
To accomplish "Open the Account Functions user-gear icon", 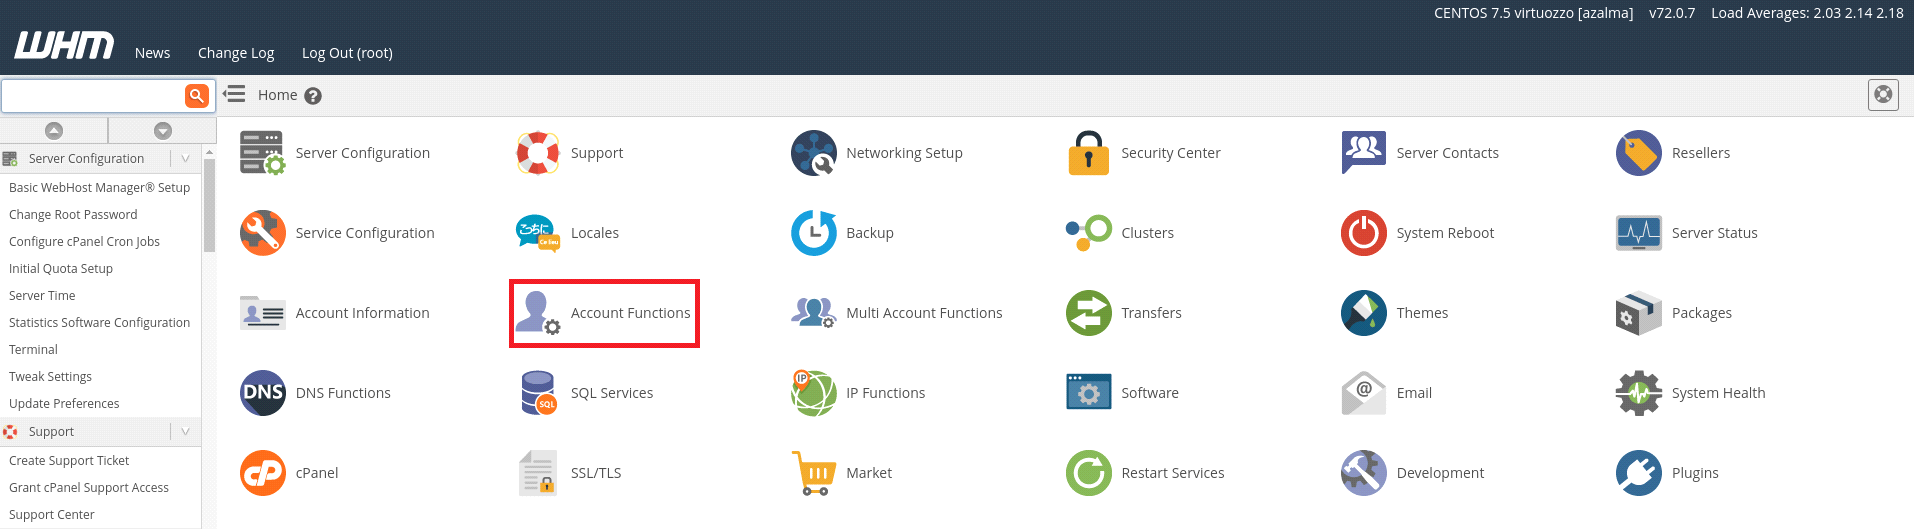I will point(538,313).
